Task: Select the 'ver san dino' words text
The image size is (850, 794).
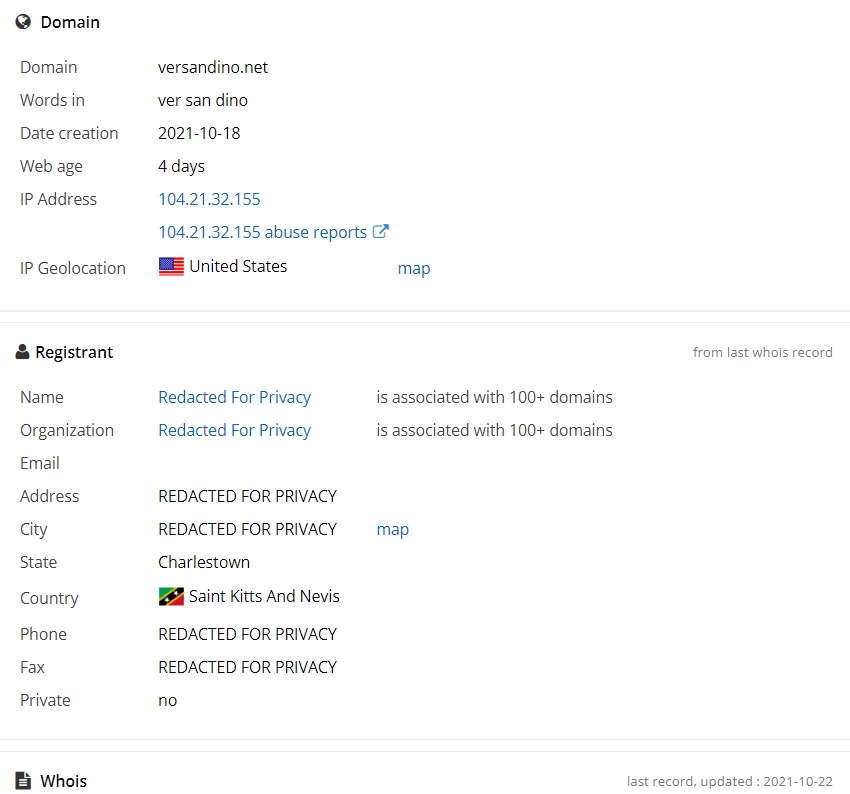Action: [203, 100]
